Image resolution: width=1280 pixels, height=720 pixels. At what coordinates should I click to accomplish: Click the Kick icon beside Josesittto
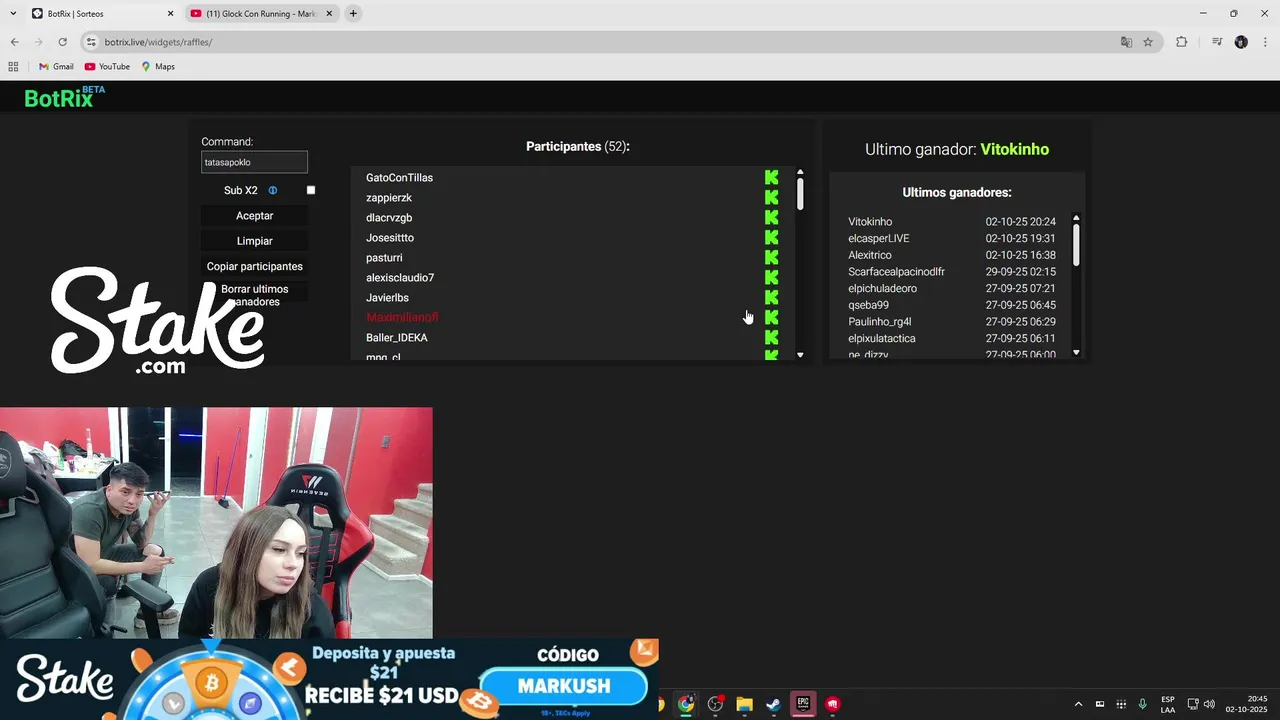click(x=771, y=237)
